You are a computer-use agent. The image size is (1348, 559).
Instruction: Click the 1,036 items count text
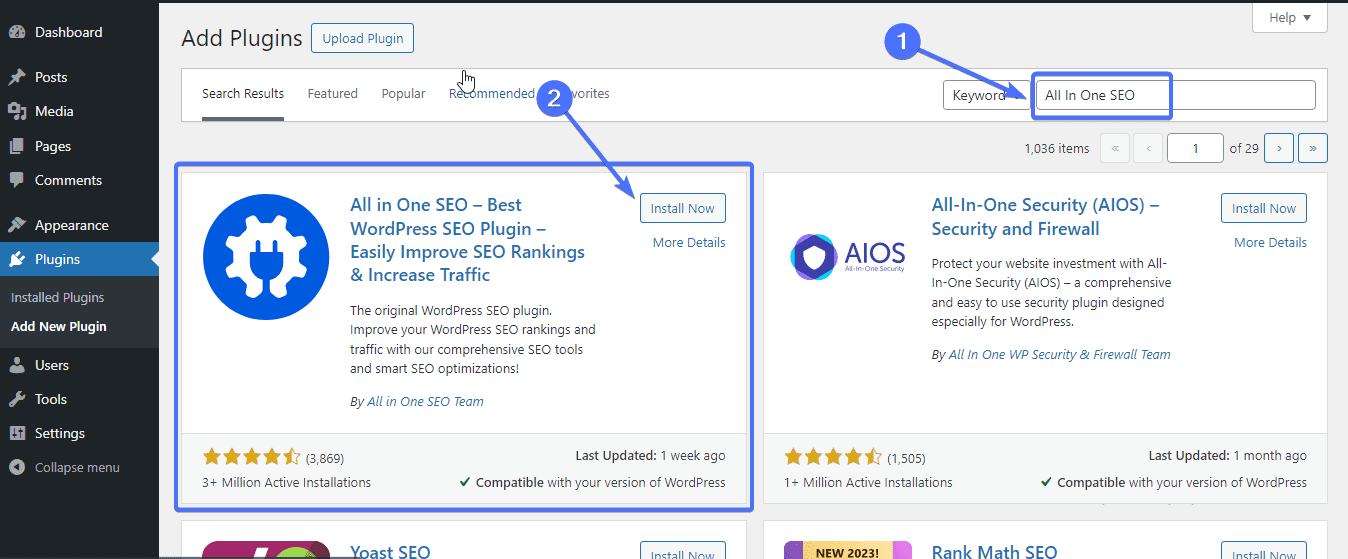point(1057,148)
